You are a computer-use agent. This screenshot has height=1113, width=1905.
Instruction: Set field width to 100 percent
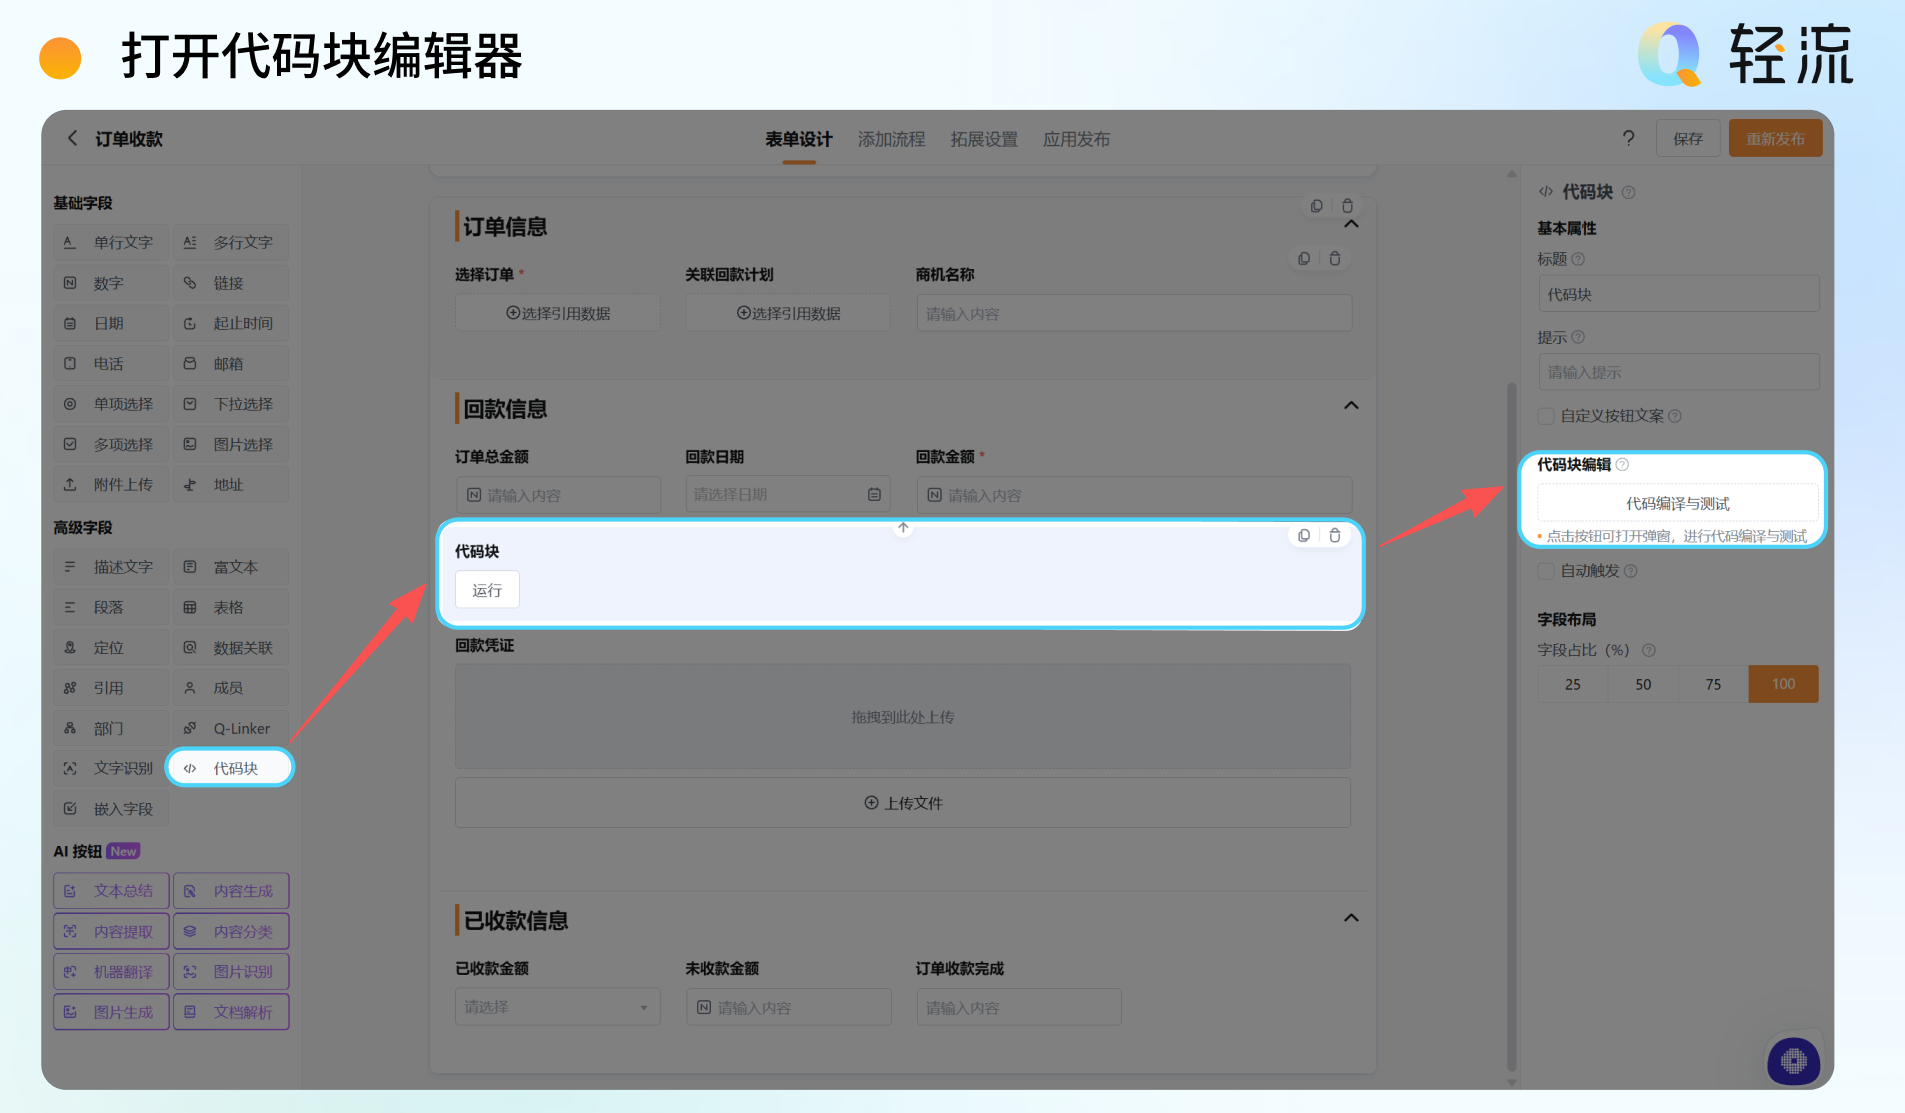[1784, 684]
